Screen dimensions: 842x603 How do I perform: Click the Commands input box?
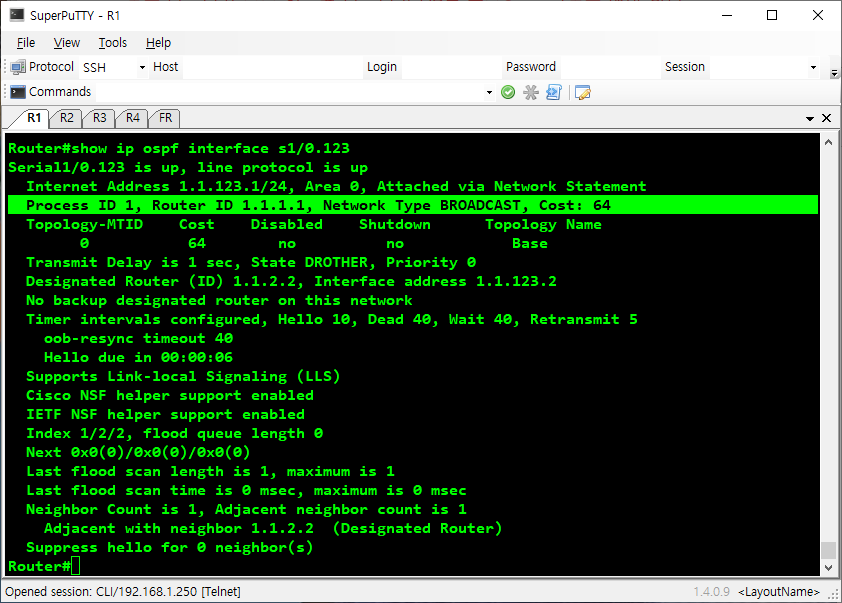[x=290, y=92]
